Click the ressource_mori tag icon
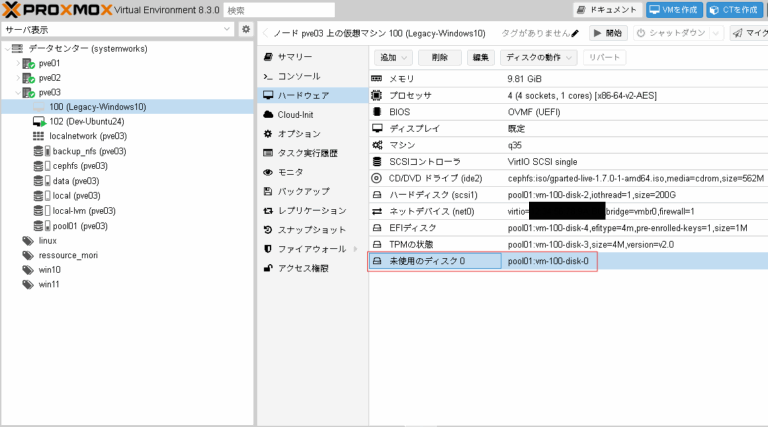 click(x=28, y=256)
